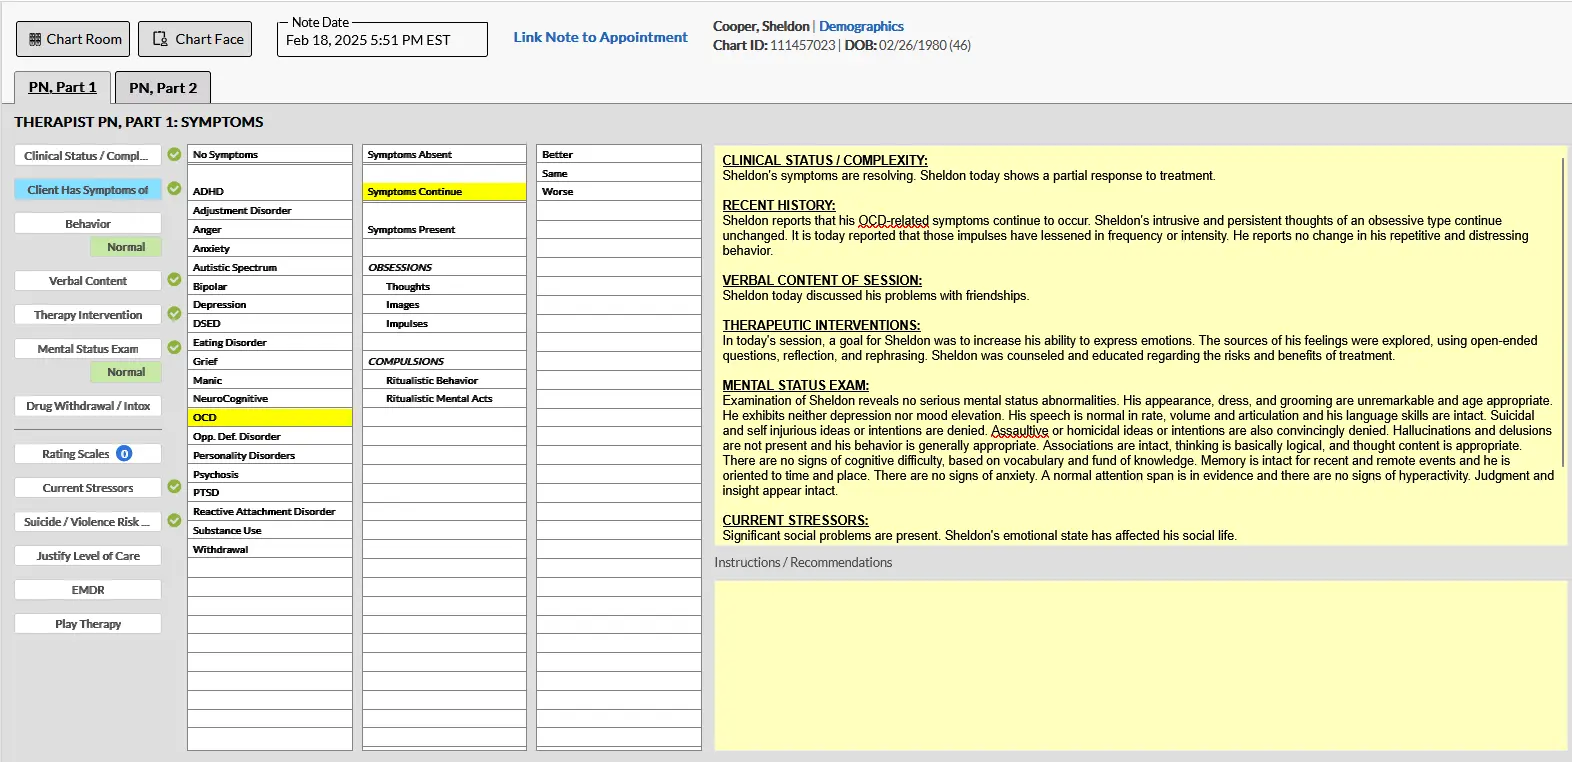Click the Chart Face icon

160,39
